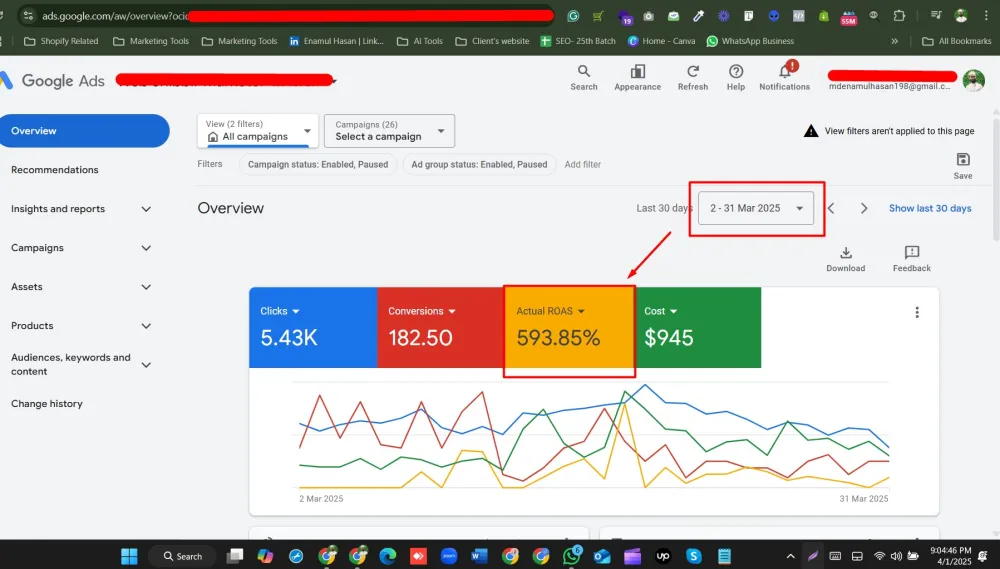Expand the Campaigns sidebar section
1000x569 pixels.
(x=146, y=248)
